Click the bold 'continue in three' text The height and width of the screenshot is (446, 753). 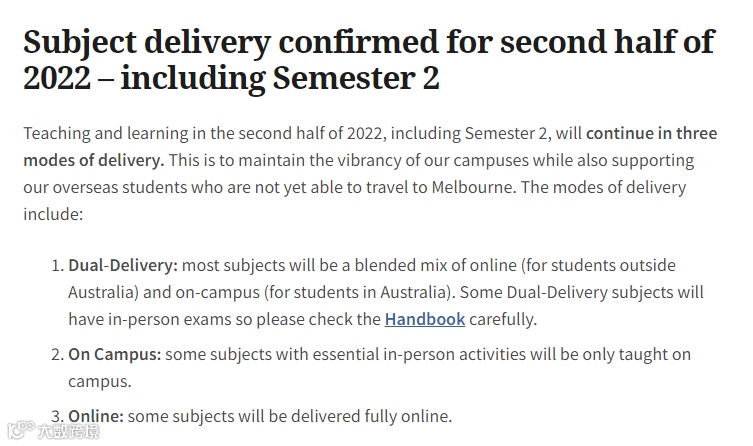(x=651, y=133)
